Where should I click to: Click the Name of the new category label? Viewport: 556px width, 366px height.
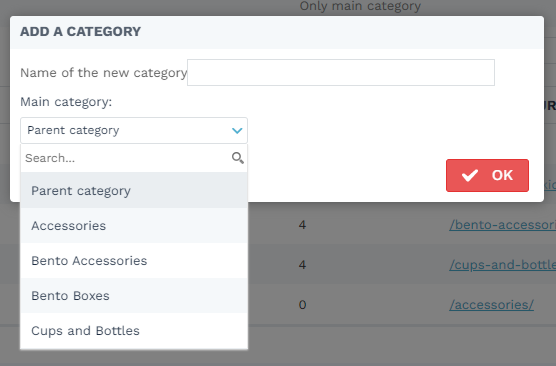[104, 73]
